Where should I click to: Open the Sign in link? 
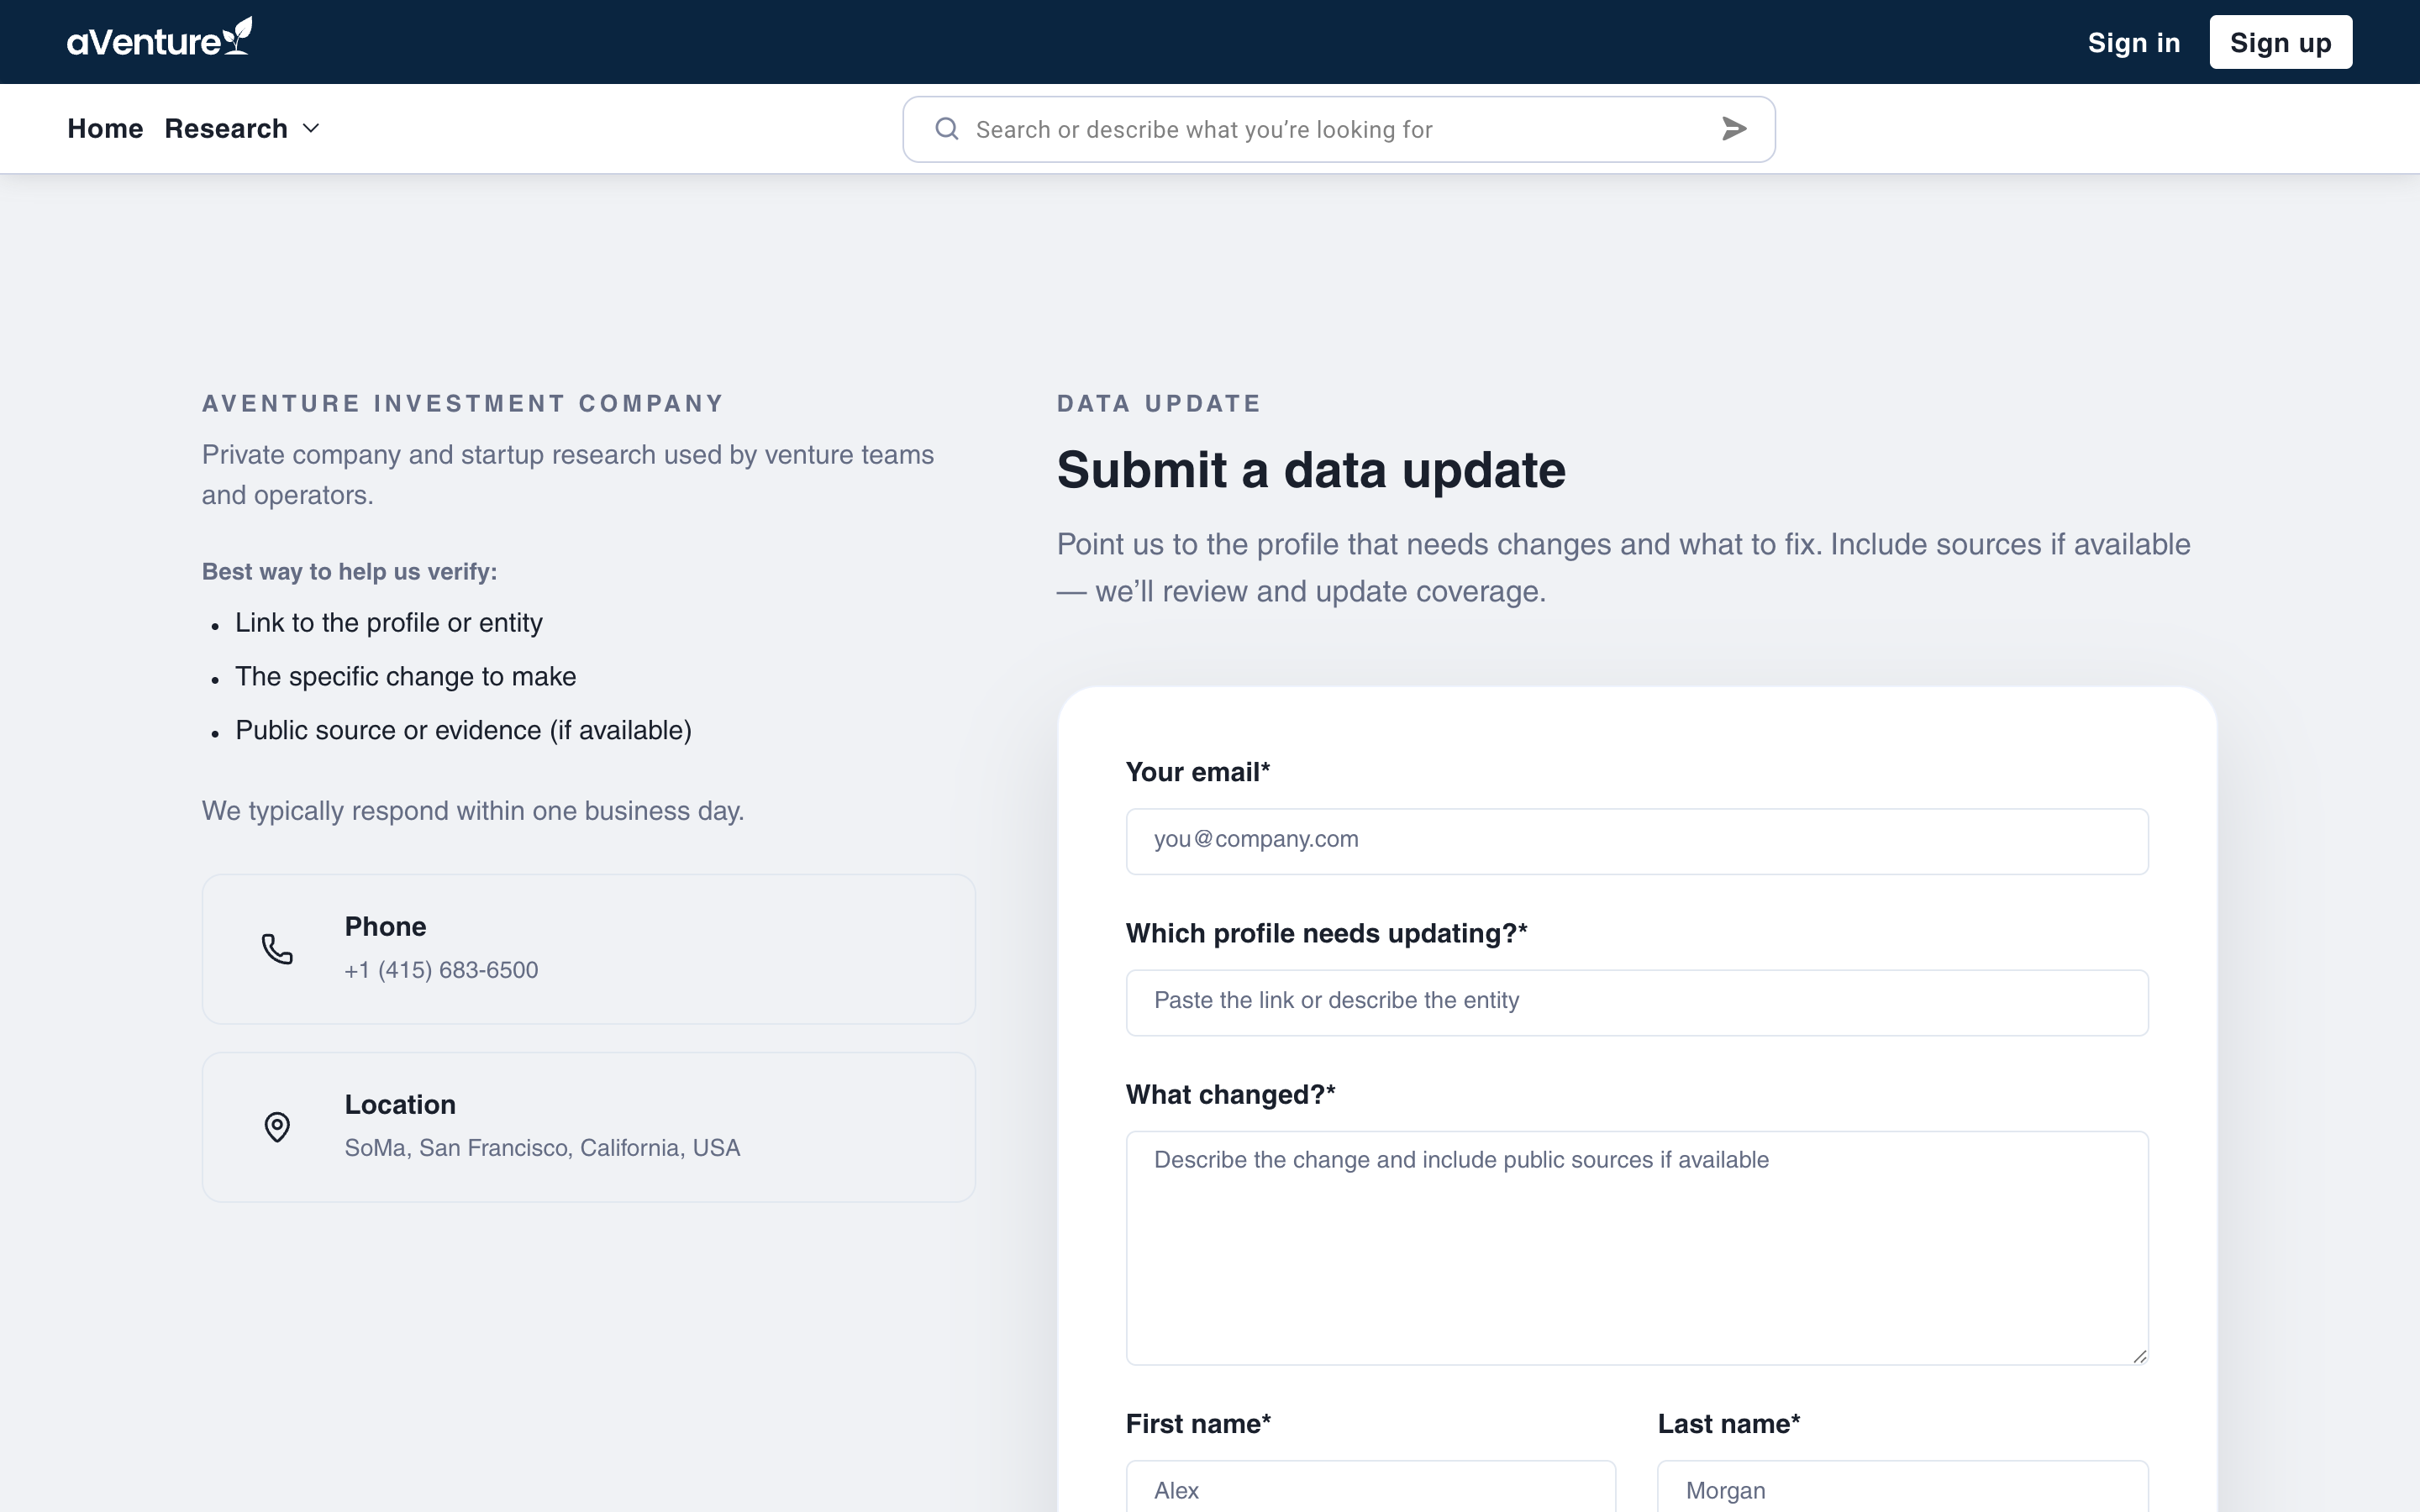tap(2133, 43)
